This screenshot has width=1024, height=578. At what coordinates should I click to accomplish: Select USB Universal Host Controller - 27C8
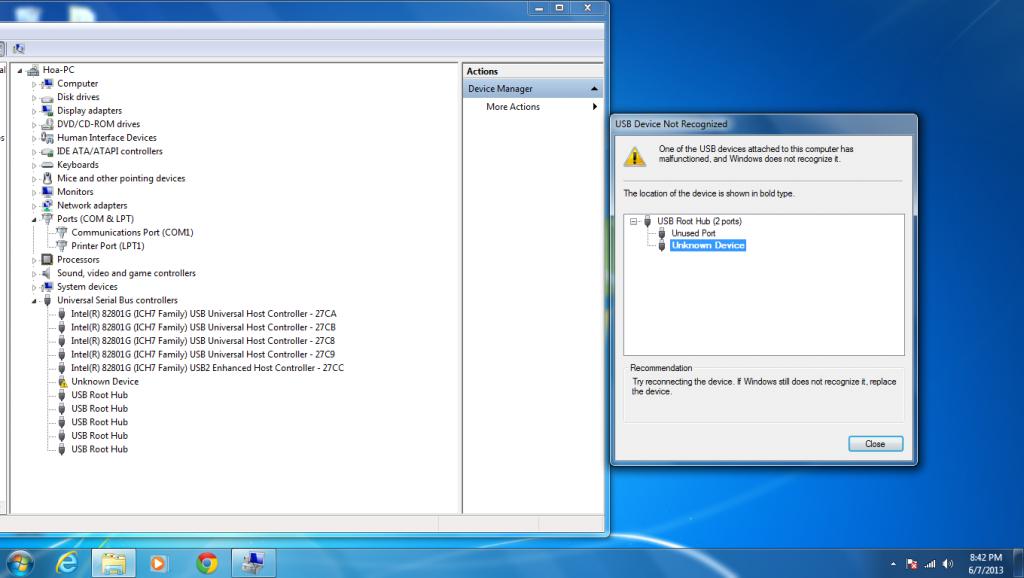202,341
